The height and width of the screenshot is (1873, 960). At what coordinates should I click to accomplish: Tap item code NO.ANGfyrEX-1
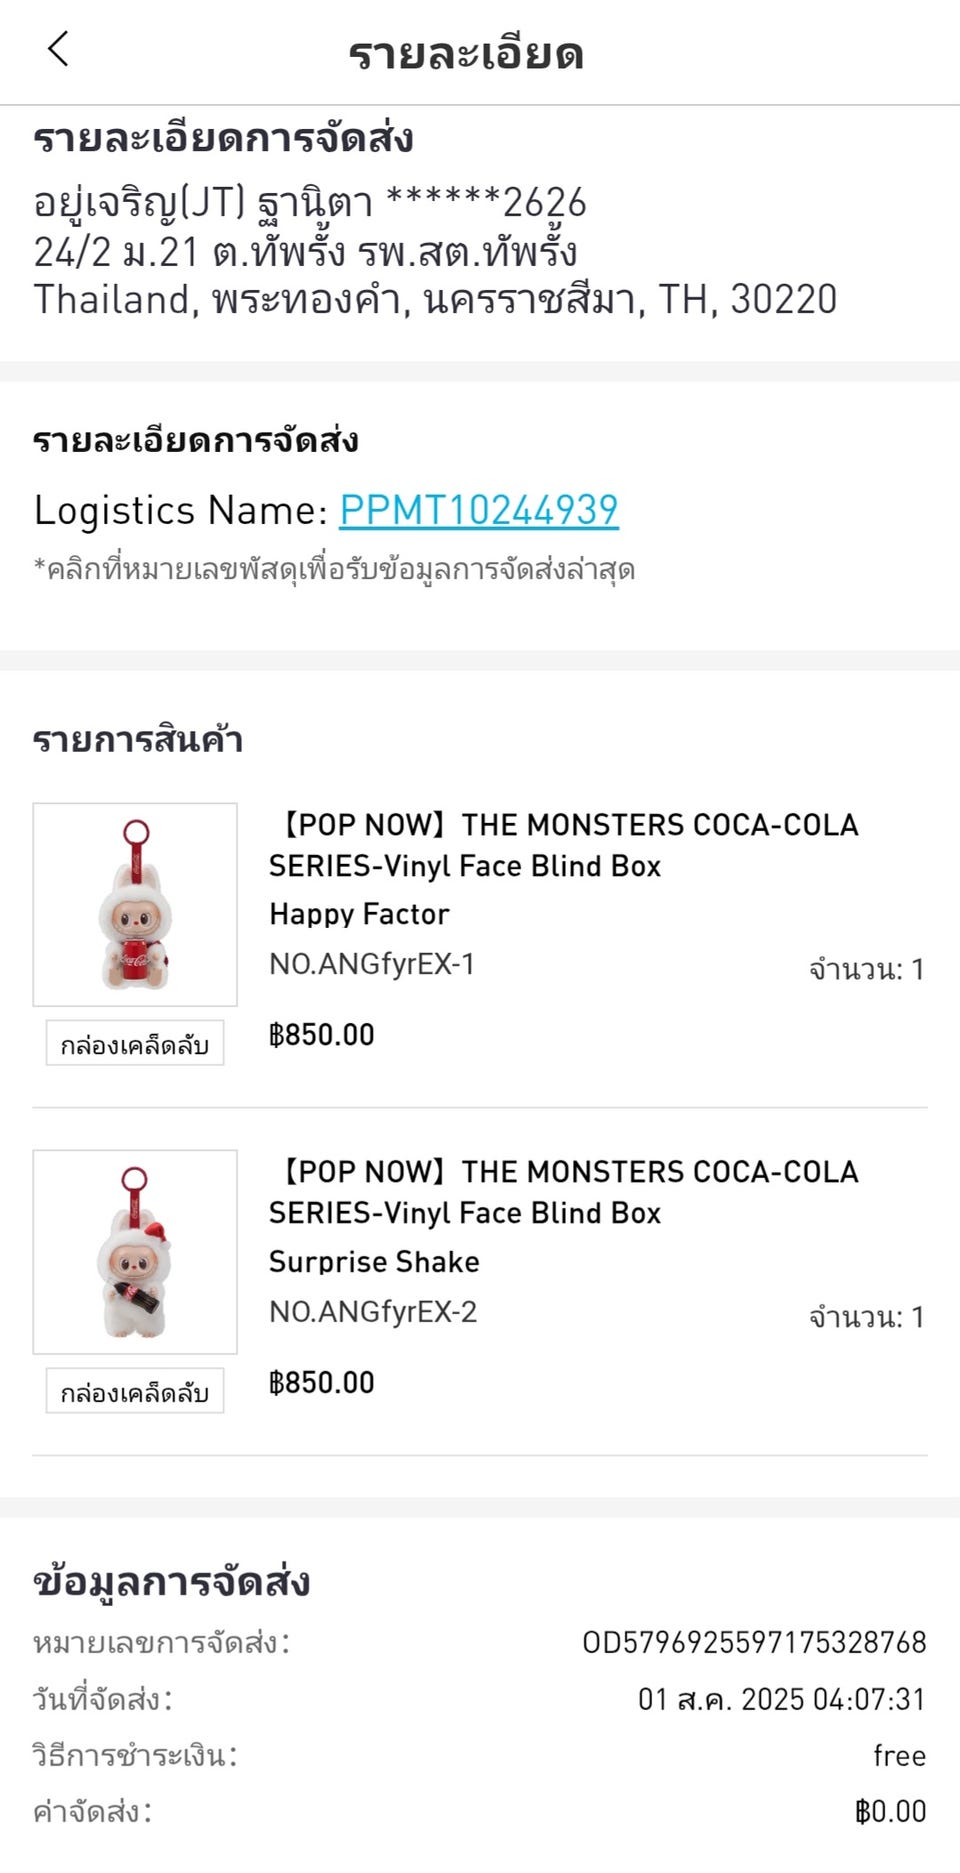click(372, 964)
